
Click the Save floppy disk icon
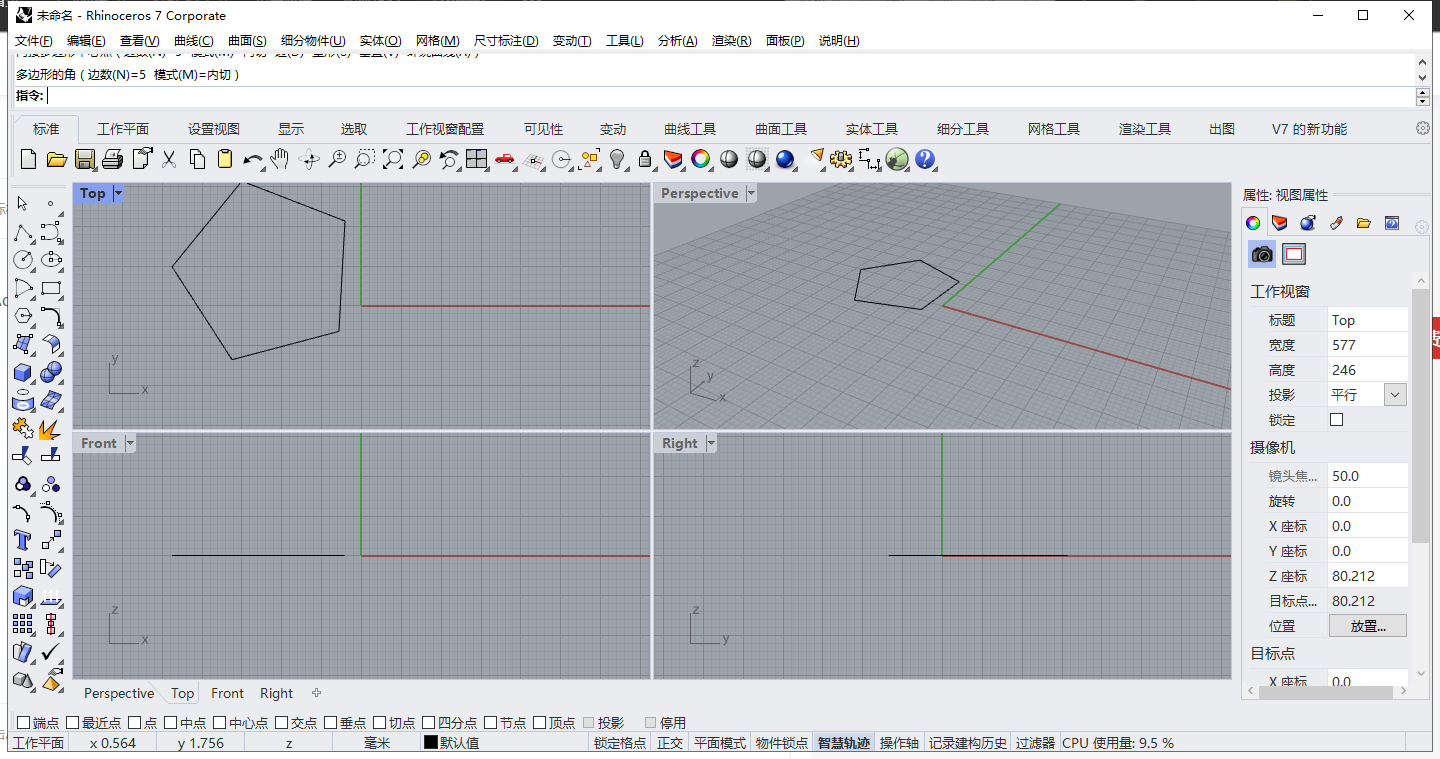tap(84, 159)
